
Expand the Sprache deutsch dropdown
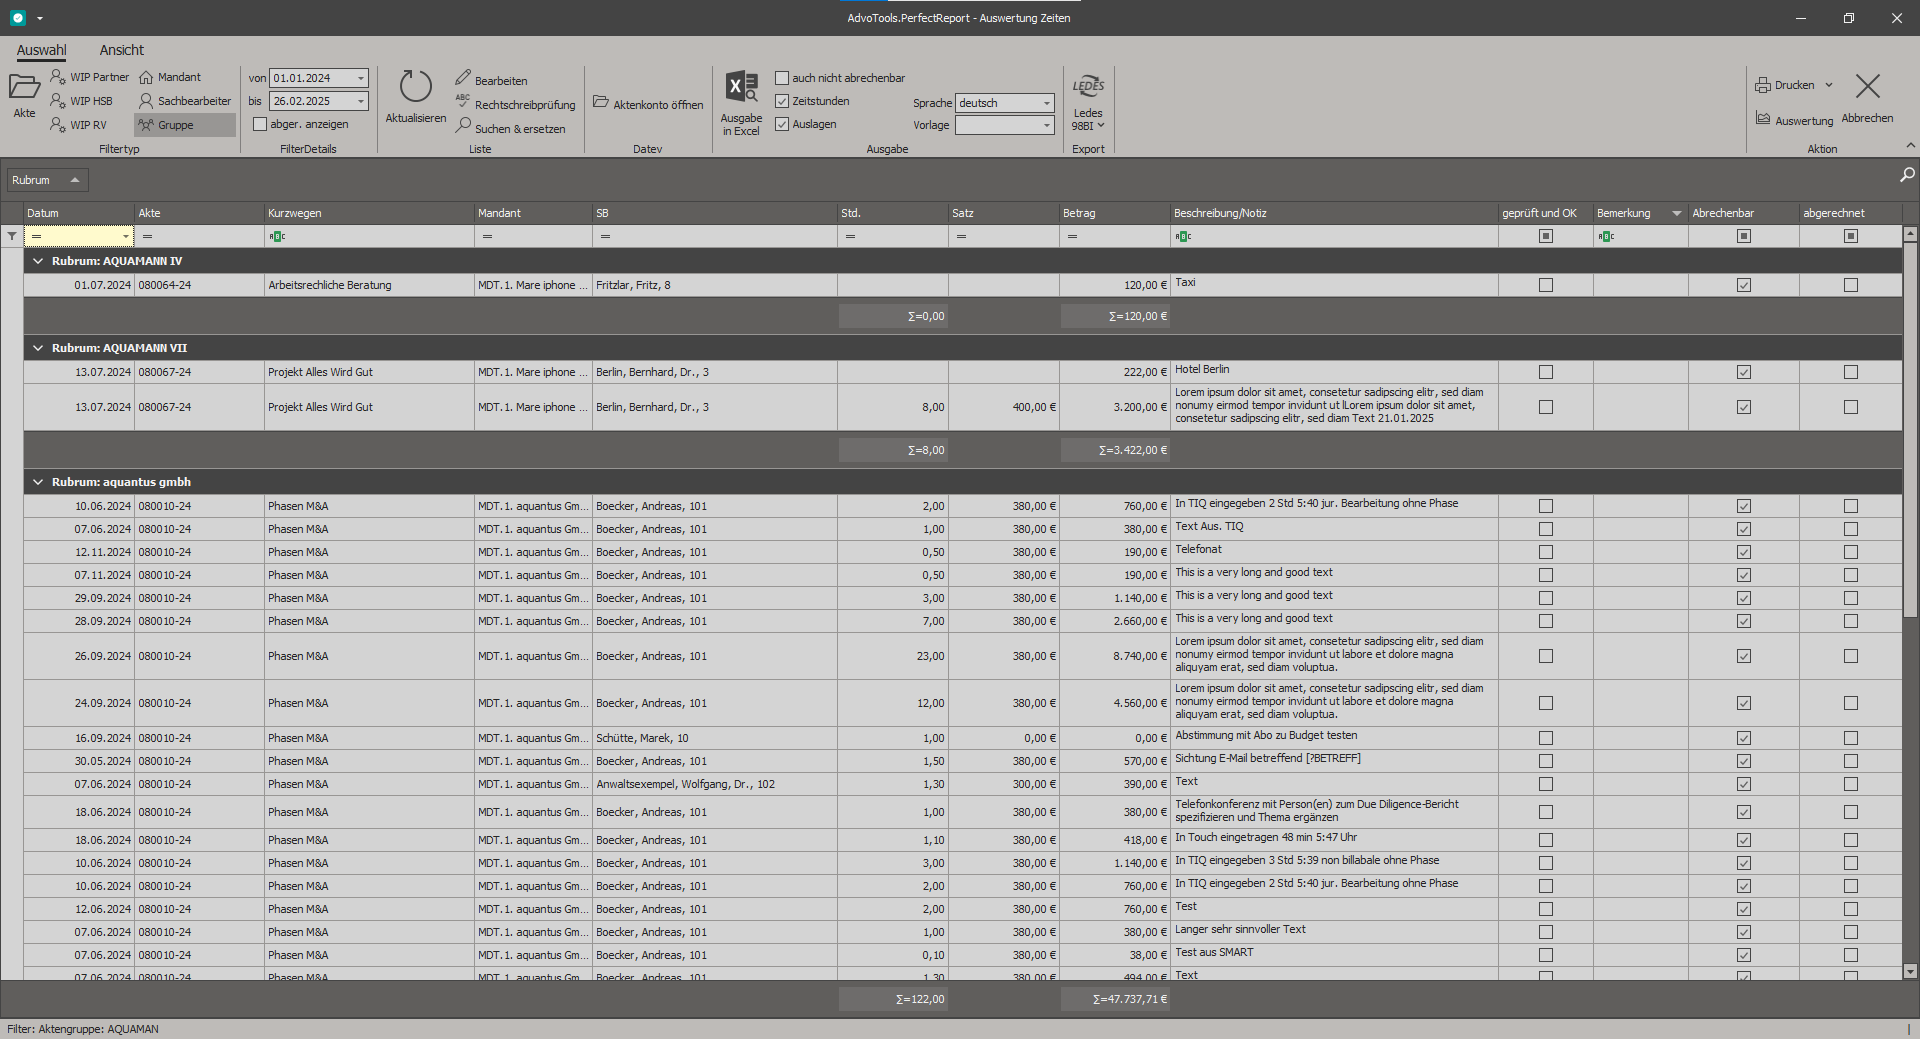click(x=1047, y=103)
